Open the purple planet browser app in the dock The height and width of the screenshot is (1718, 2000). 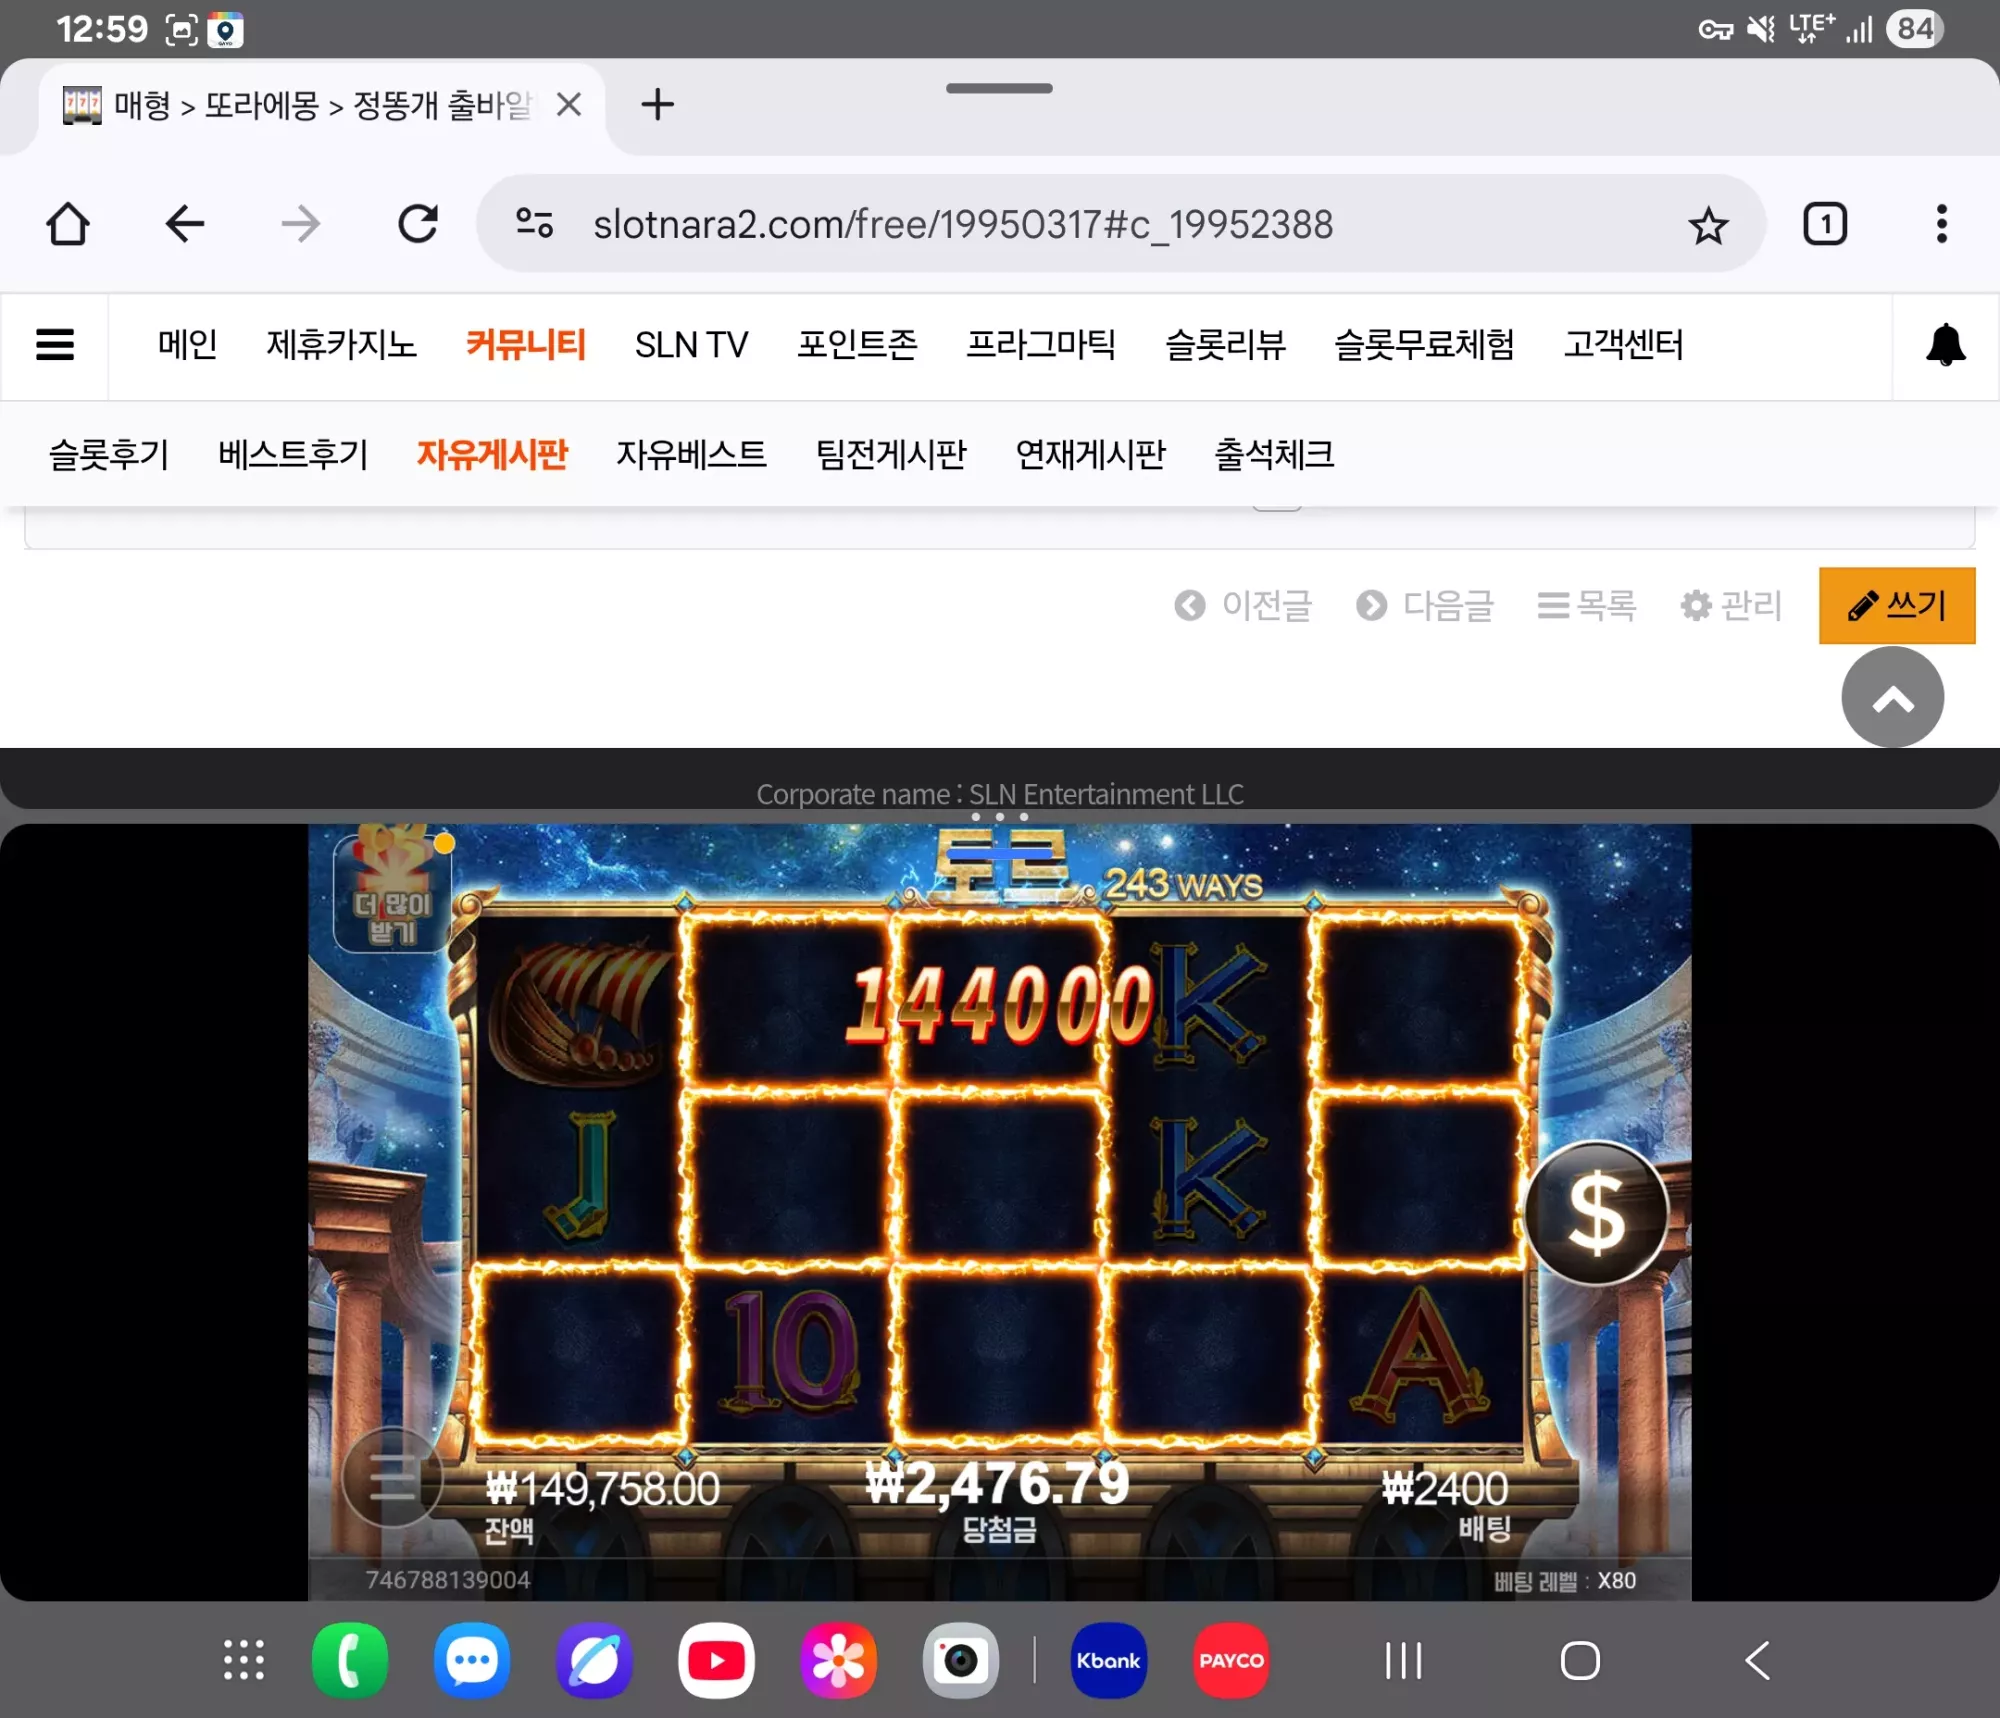coord(594,1660)
